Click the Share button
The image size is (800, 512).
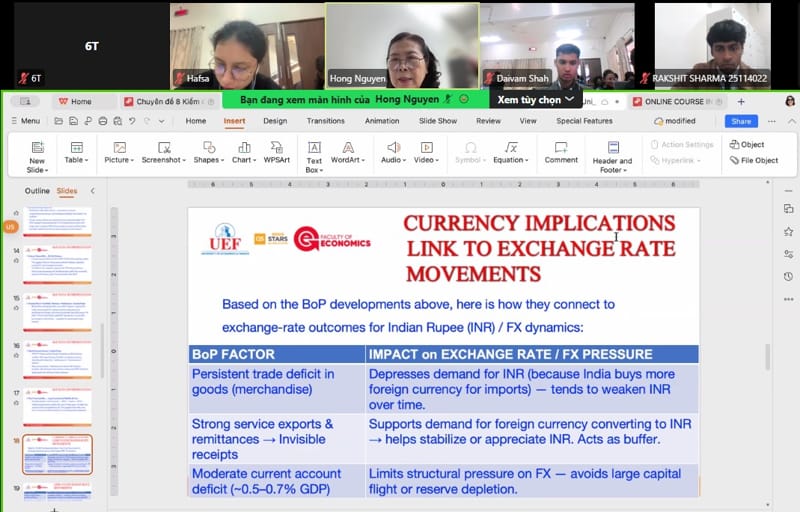(741, 121)
